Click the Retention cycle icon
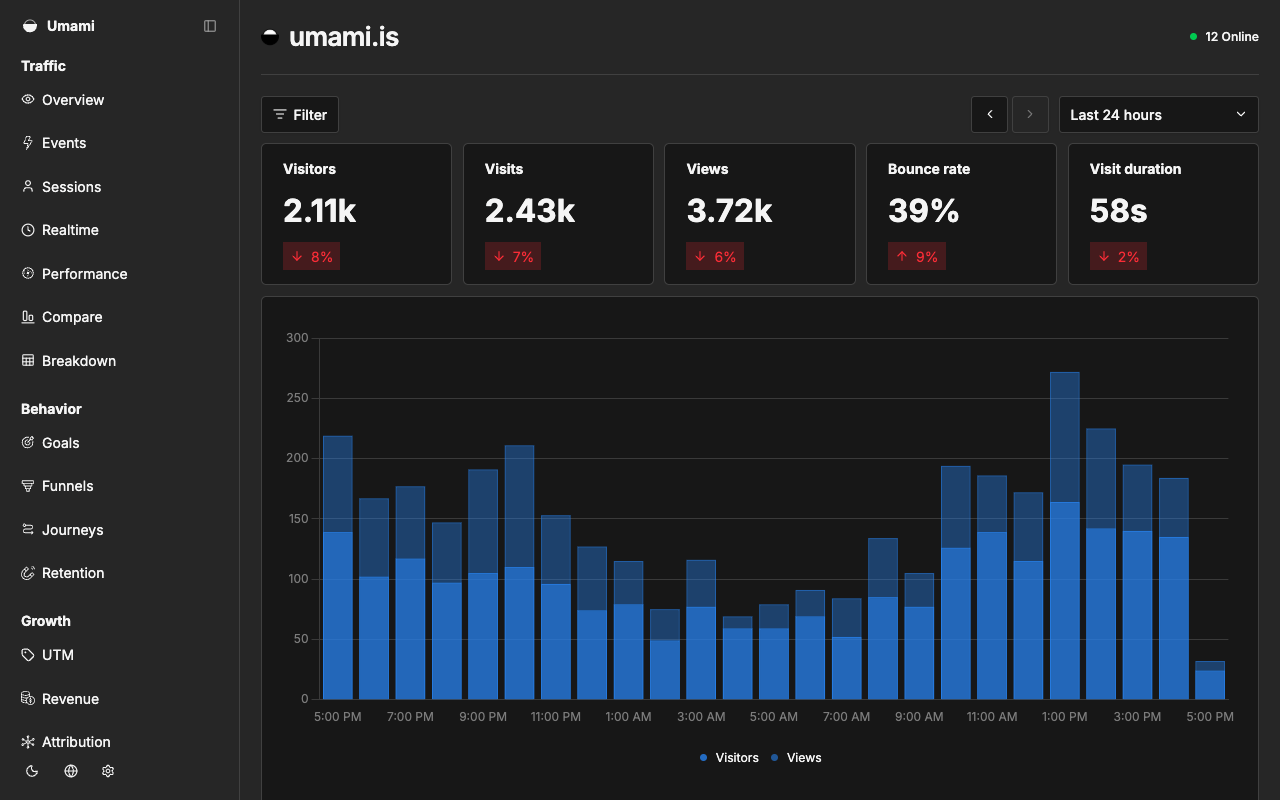The image size is (1280, 800). click(x=28, y=573)
